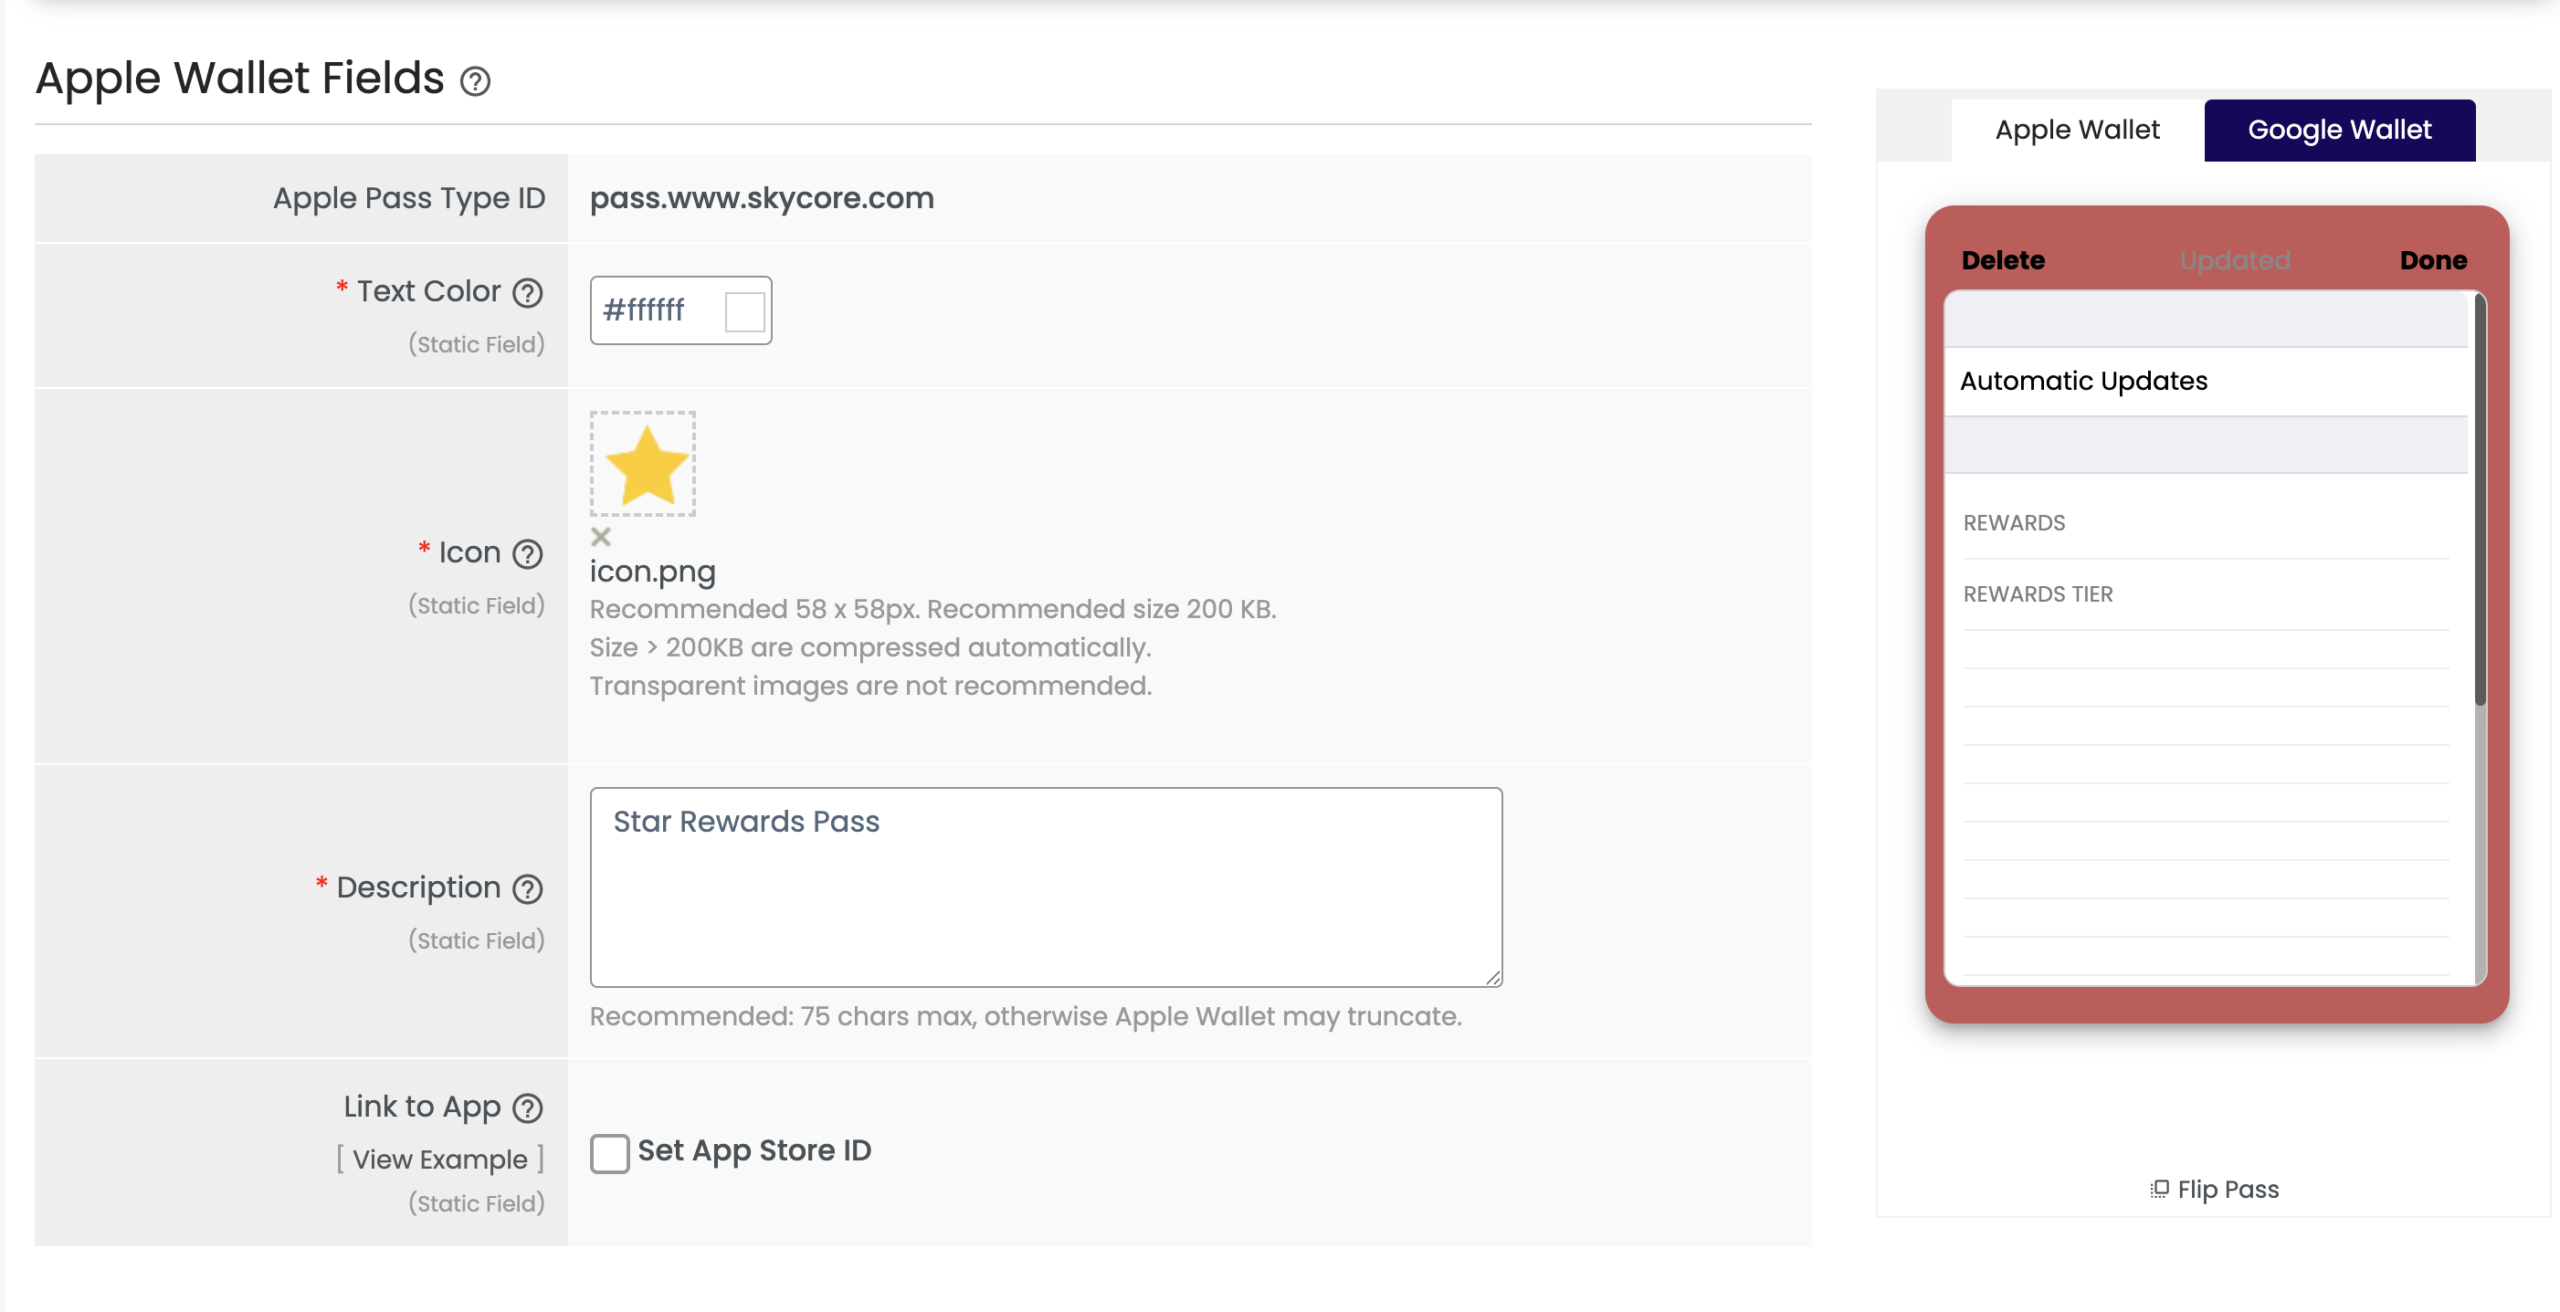Screen dimensions: 2560x1312
Task: Show help for the Icon field
Action: (527, 554)
